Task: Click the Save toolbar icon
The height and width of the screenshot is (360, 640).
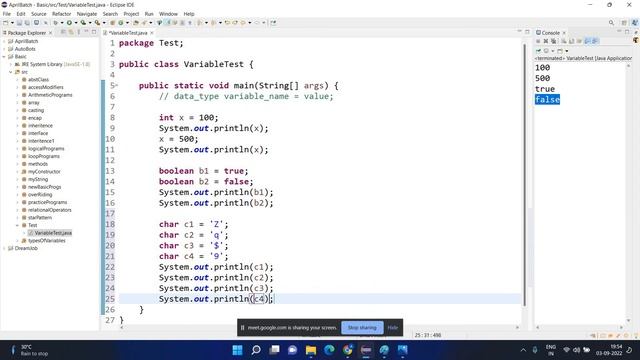Action: point(19,23)
